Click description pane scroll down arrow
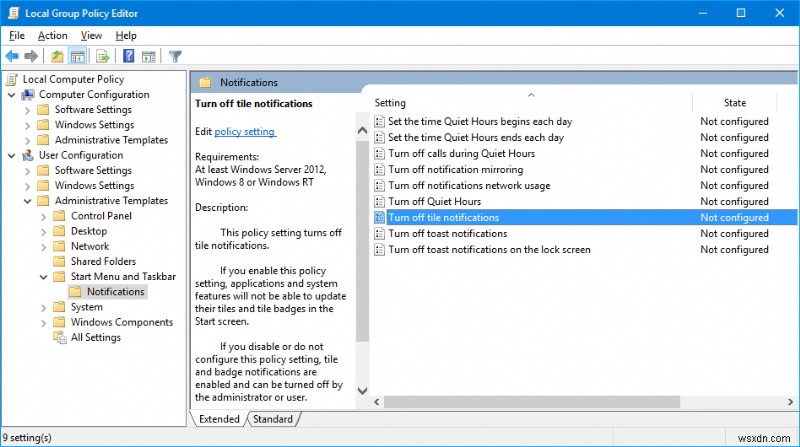 coord(362,391)
